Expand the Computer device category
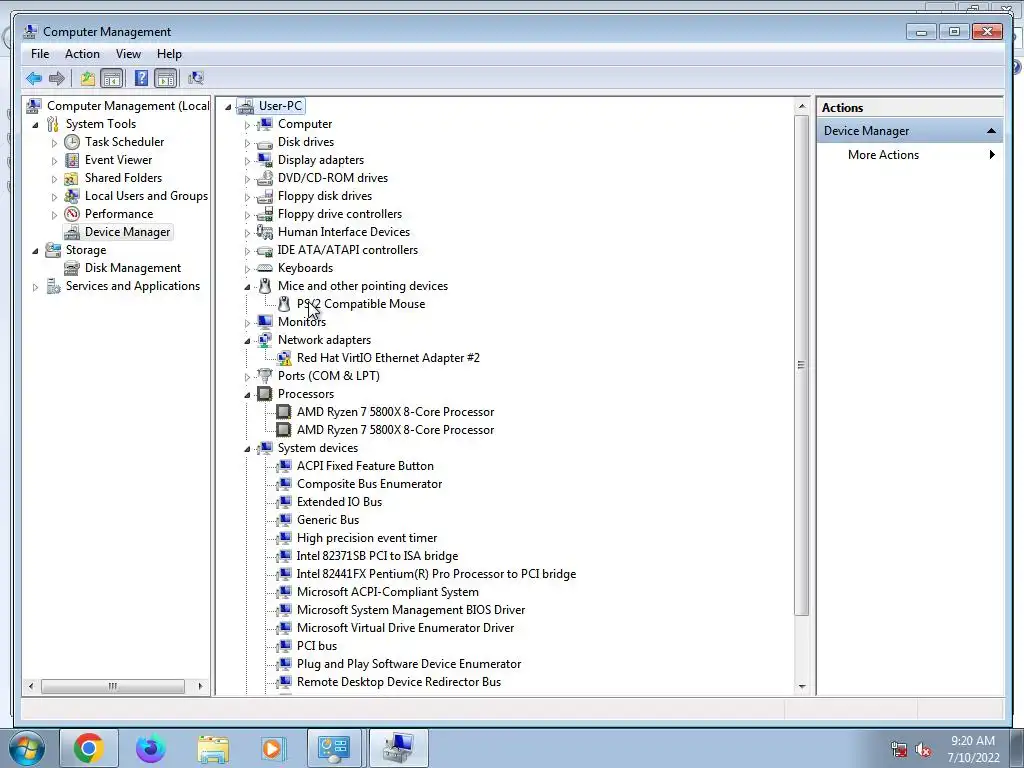This screenshot has width=1024, height=768. click(248, 125)
